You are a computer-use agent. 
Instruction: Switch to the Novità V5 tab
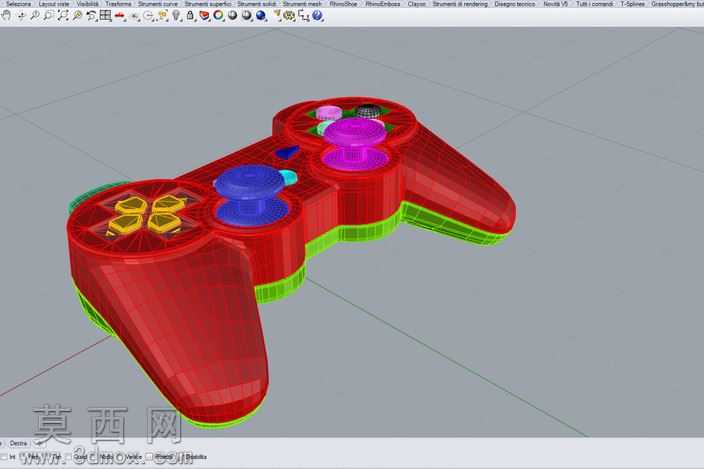555,4
